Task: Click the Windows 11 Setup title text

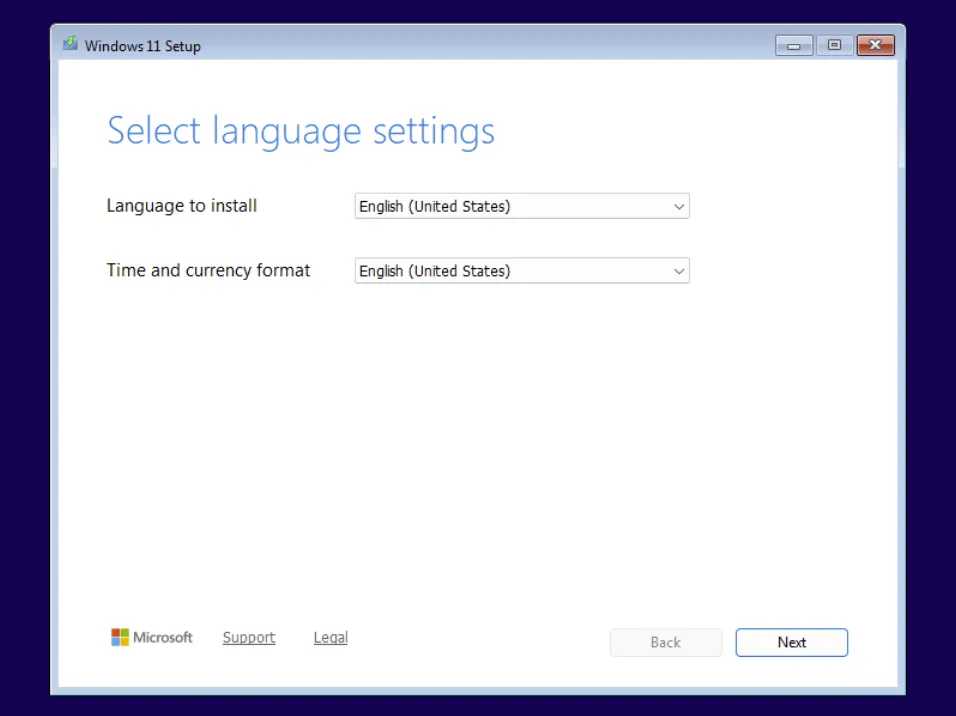Action: pos(143,46)
